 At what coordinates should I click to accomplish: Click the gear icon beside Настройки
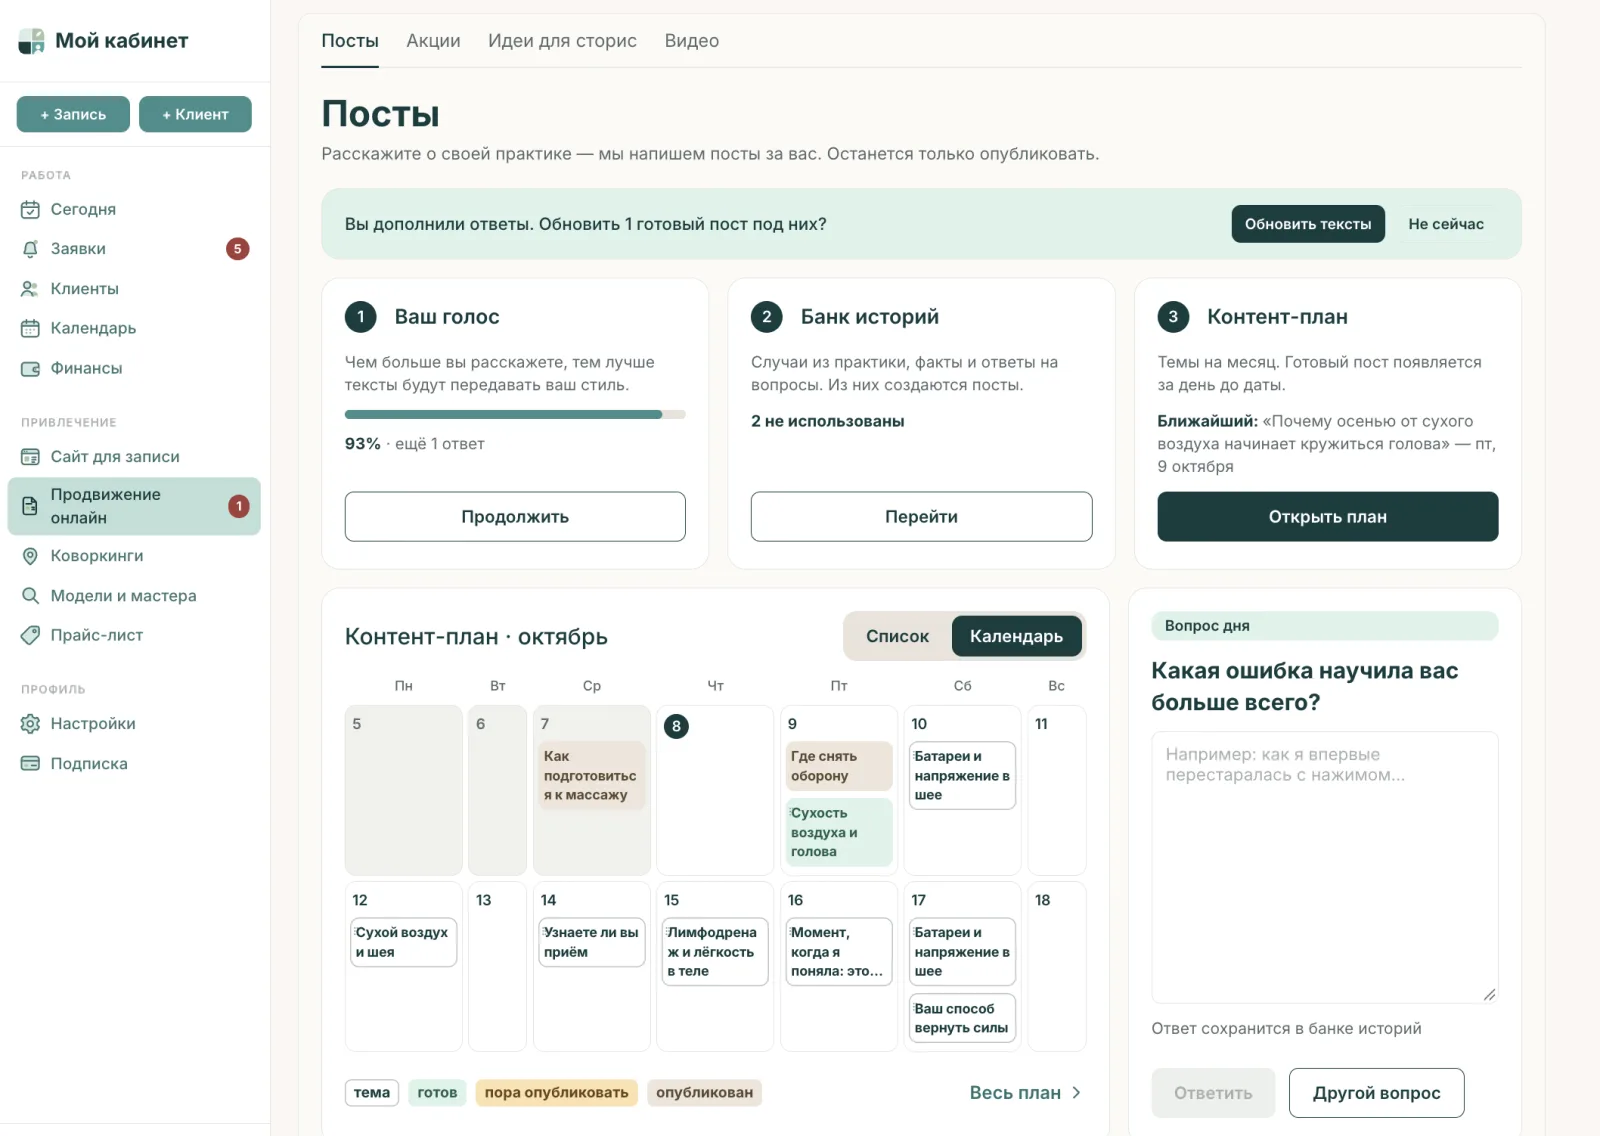(30, 724)
